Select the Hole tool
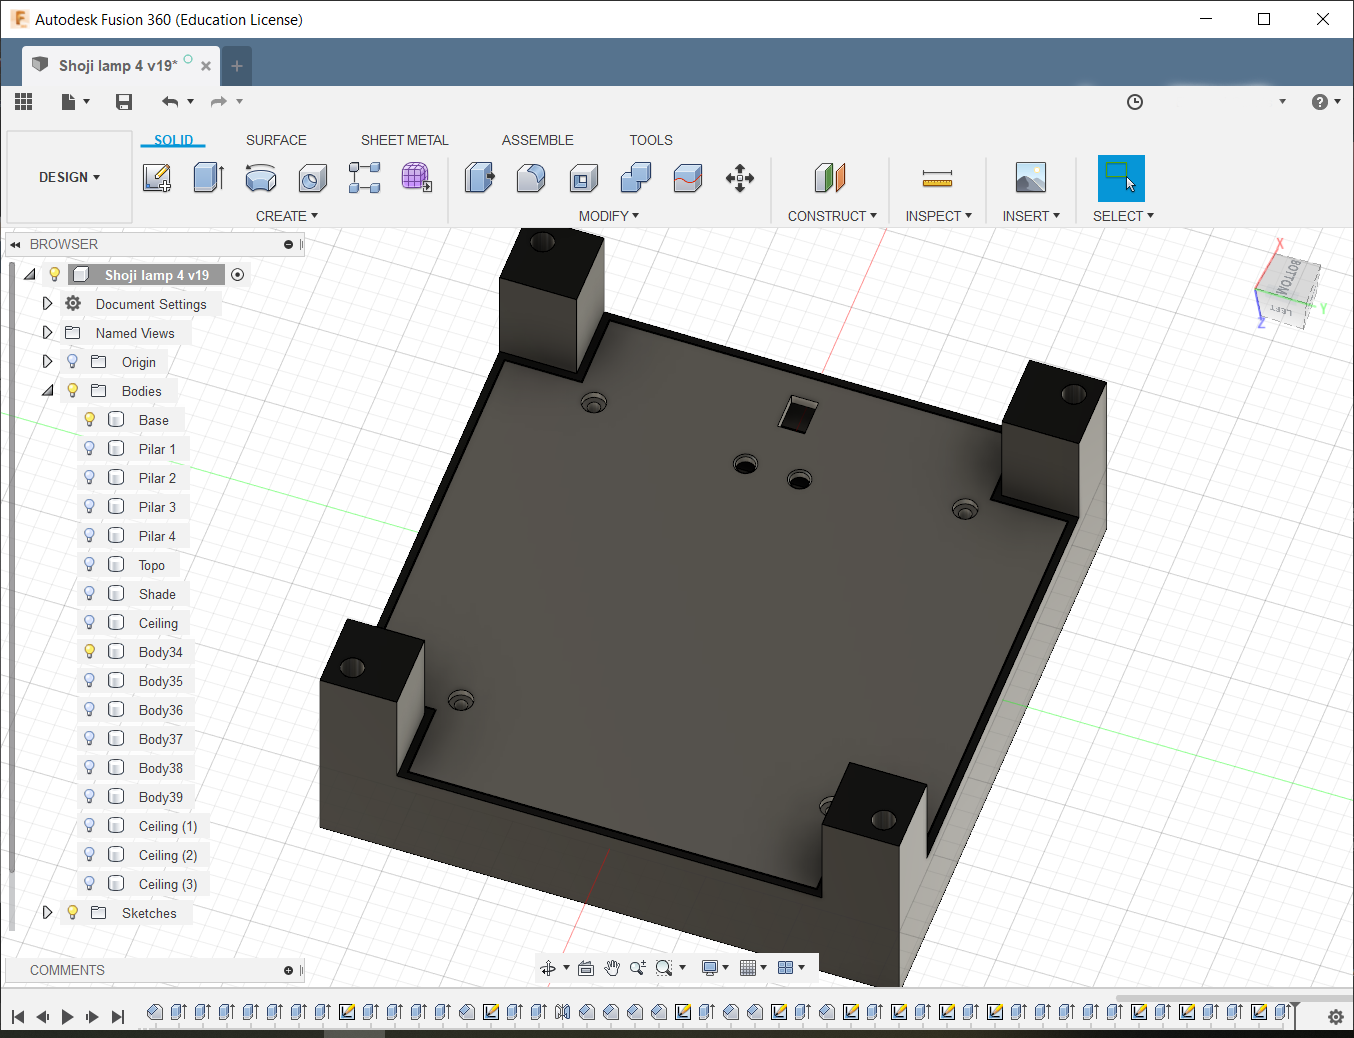 [x=313, y=178]
